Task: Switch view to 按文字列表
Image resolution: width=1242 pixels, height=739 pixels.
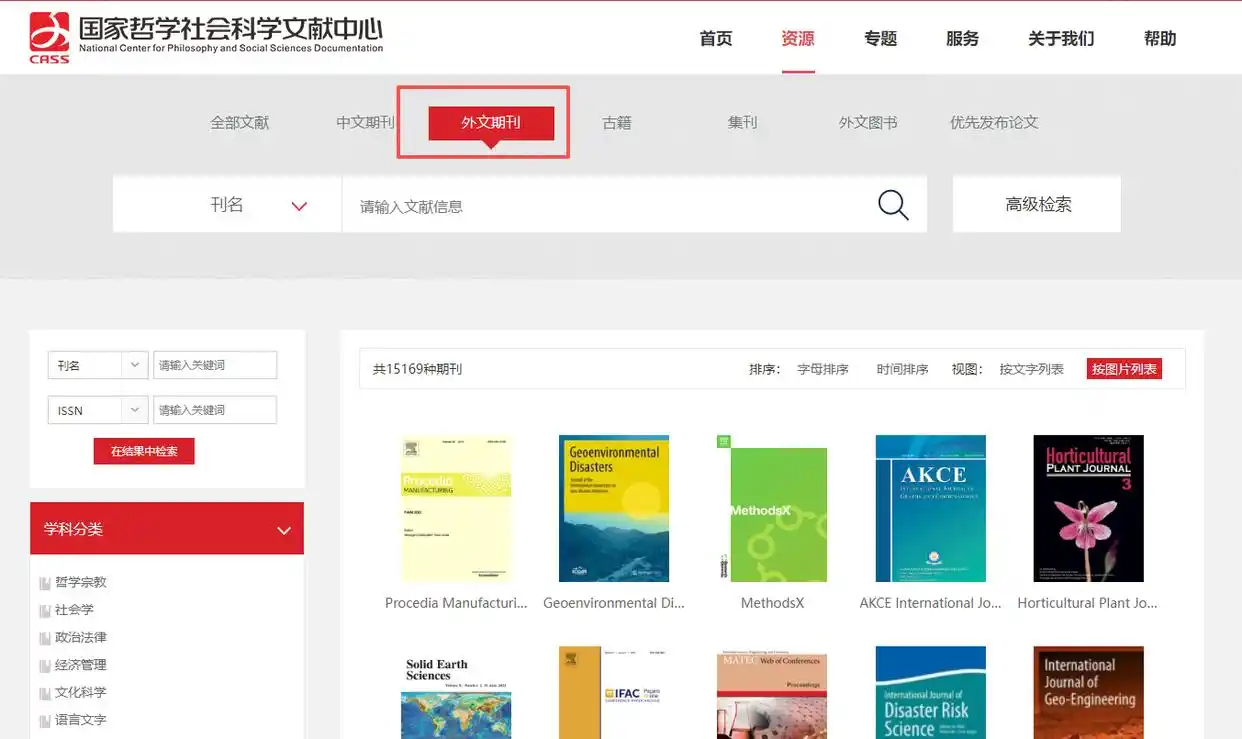Action: point(1032,369)
